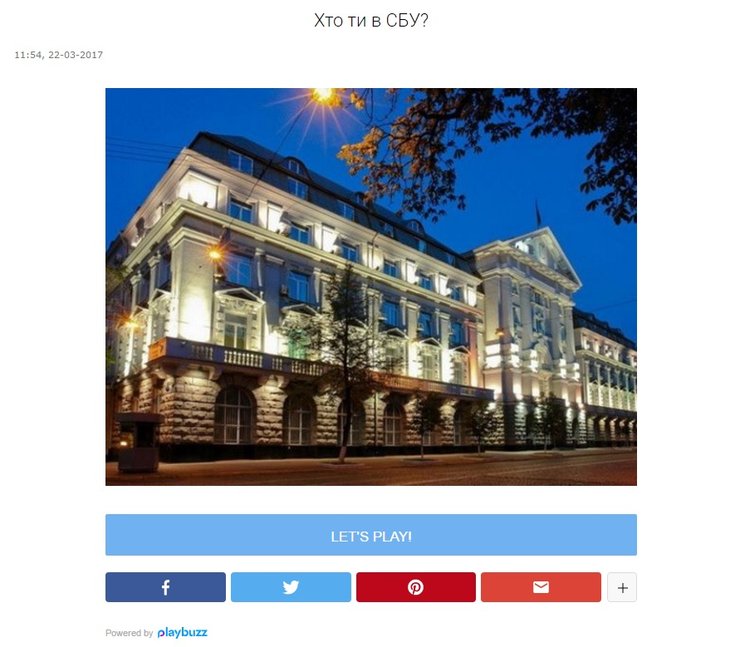Click the balcony balustrade in the photo

click(x=245, y=357)
